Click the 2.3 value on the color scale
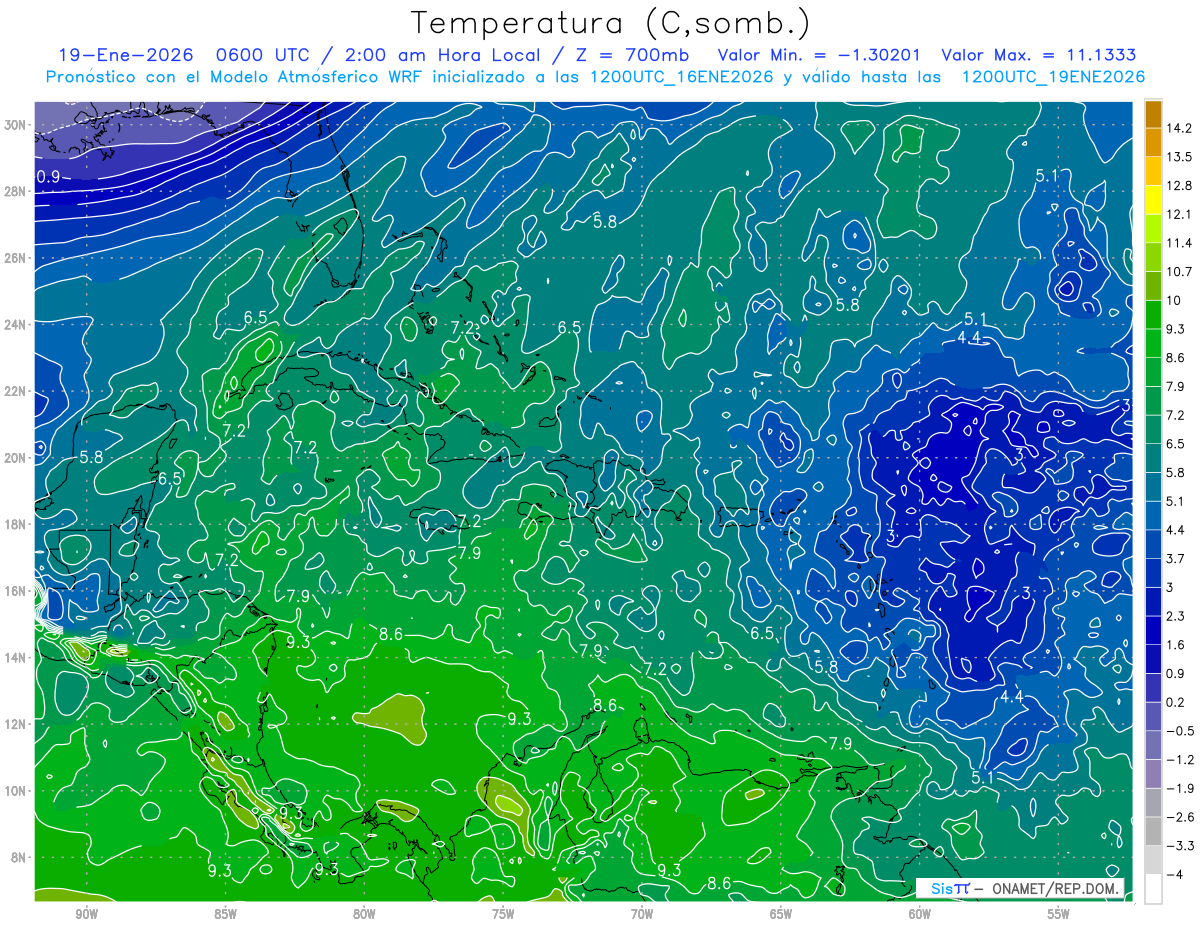The width and height of the screenshot is (1200, 927). pos(1175,615)
